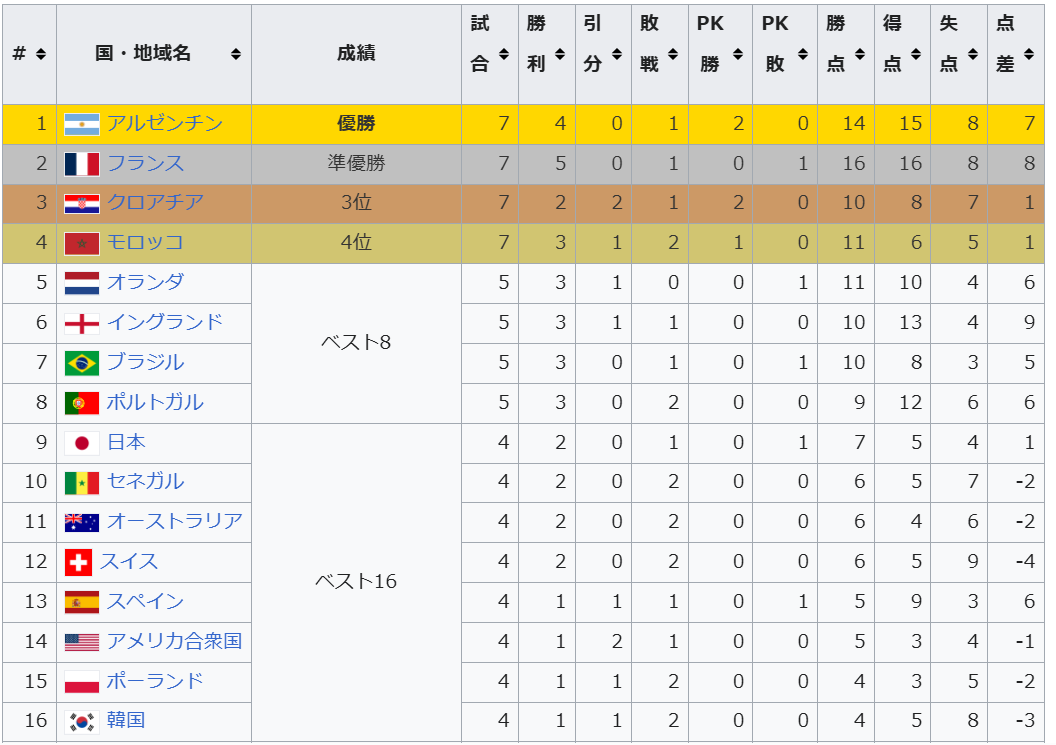Click the Argentina flag icon
This screenshot has height=745, width=1056.
pos(81,124)
